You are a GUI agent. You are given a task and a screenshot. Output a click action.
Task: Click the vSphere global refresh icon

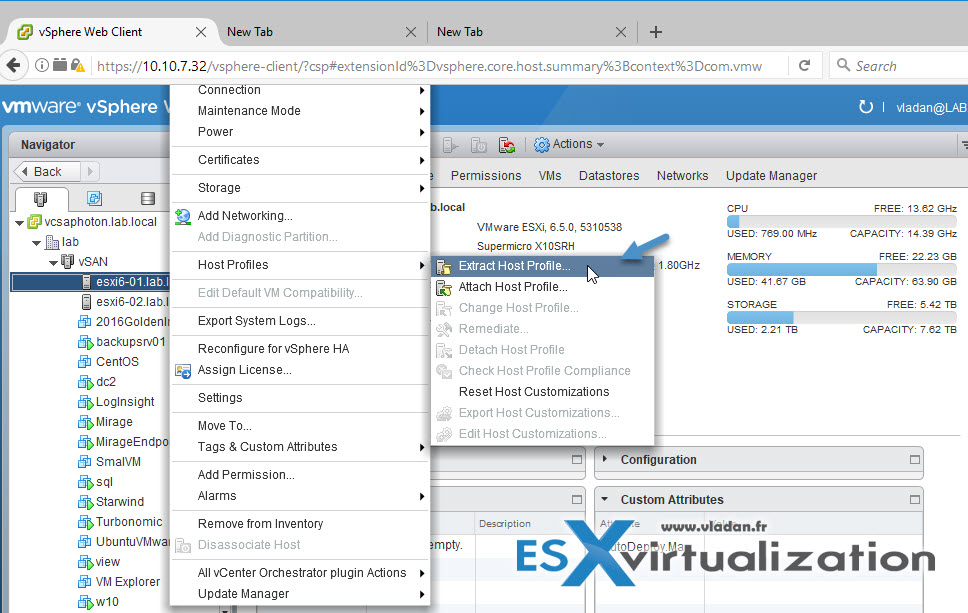point(866,107)
